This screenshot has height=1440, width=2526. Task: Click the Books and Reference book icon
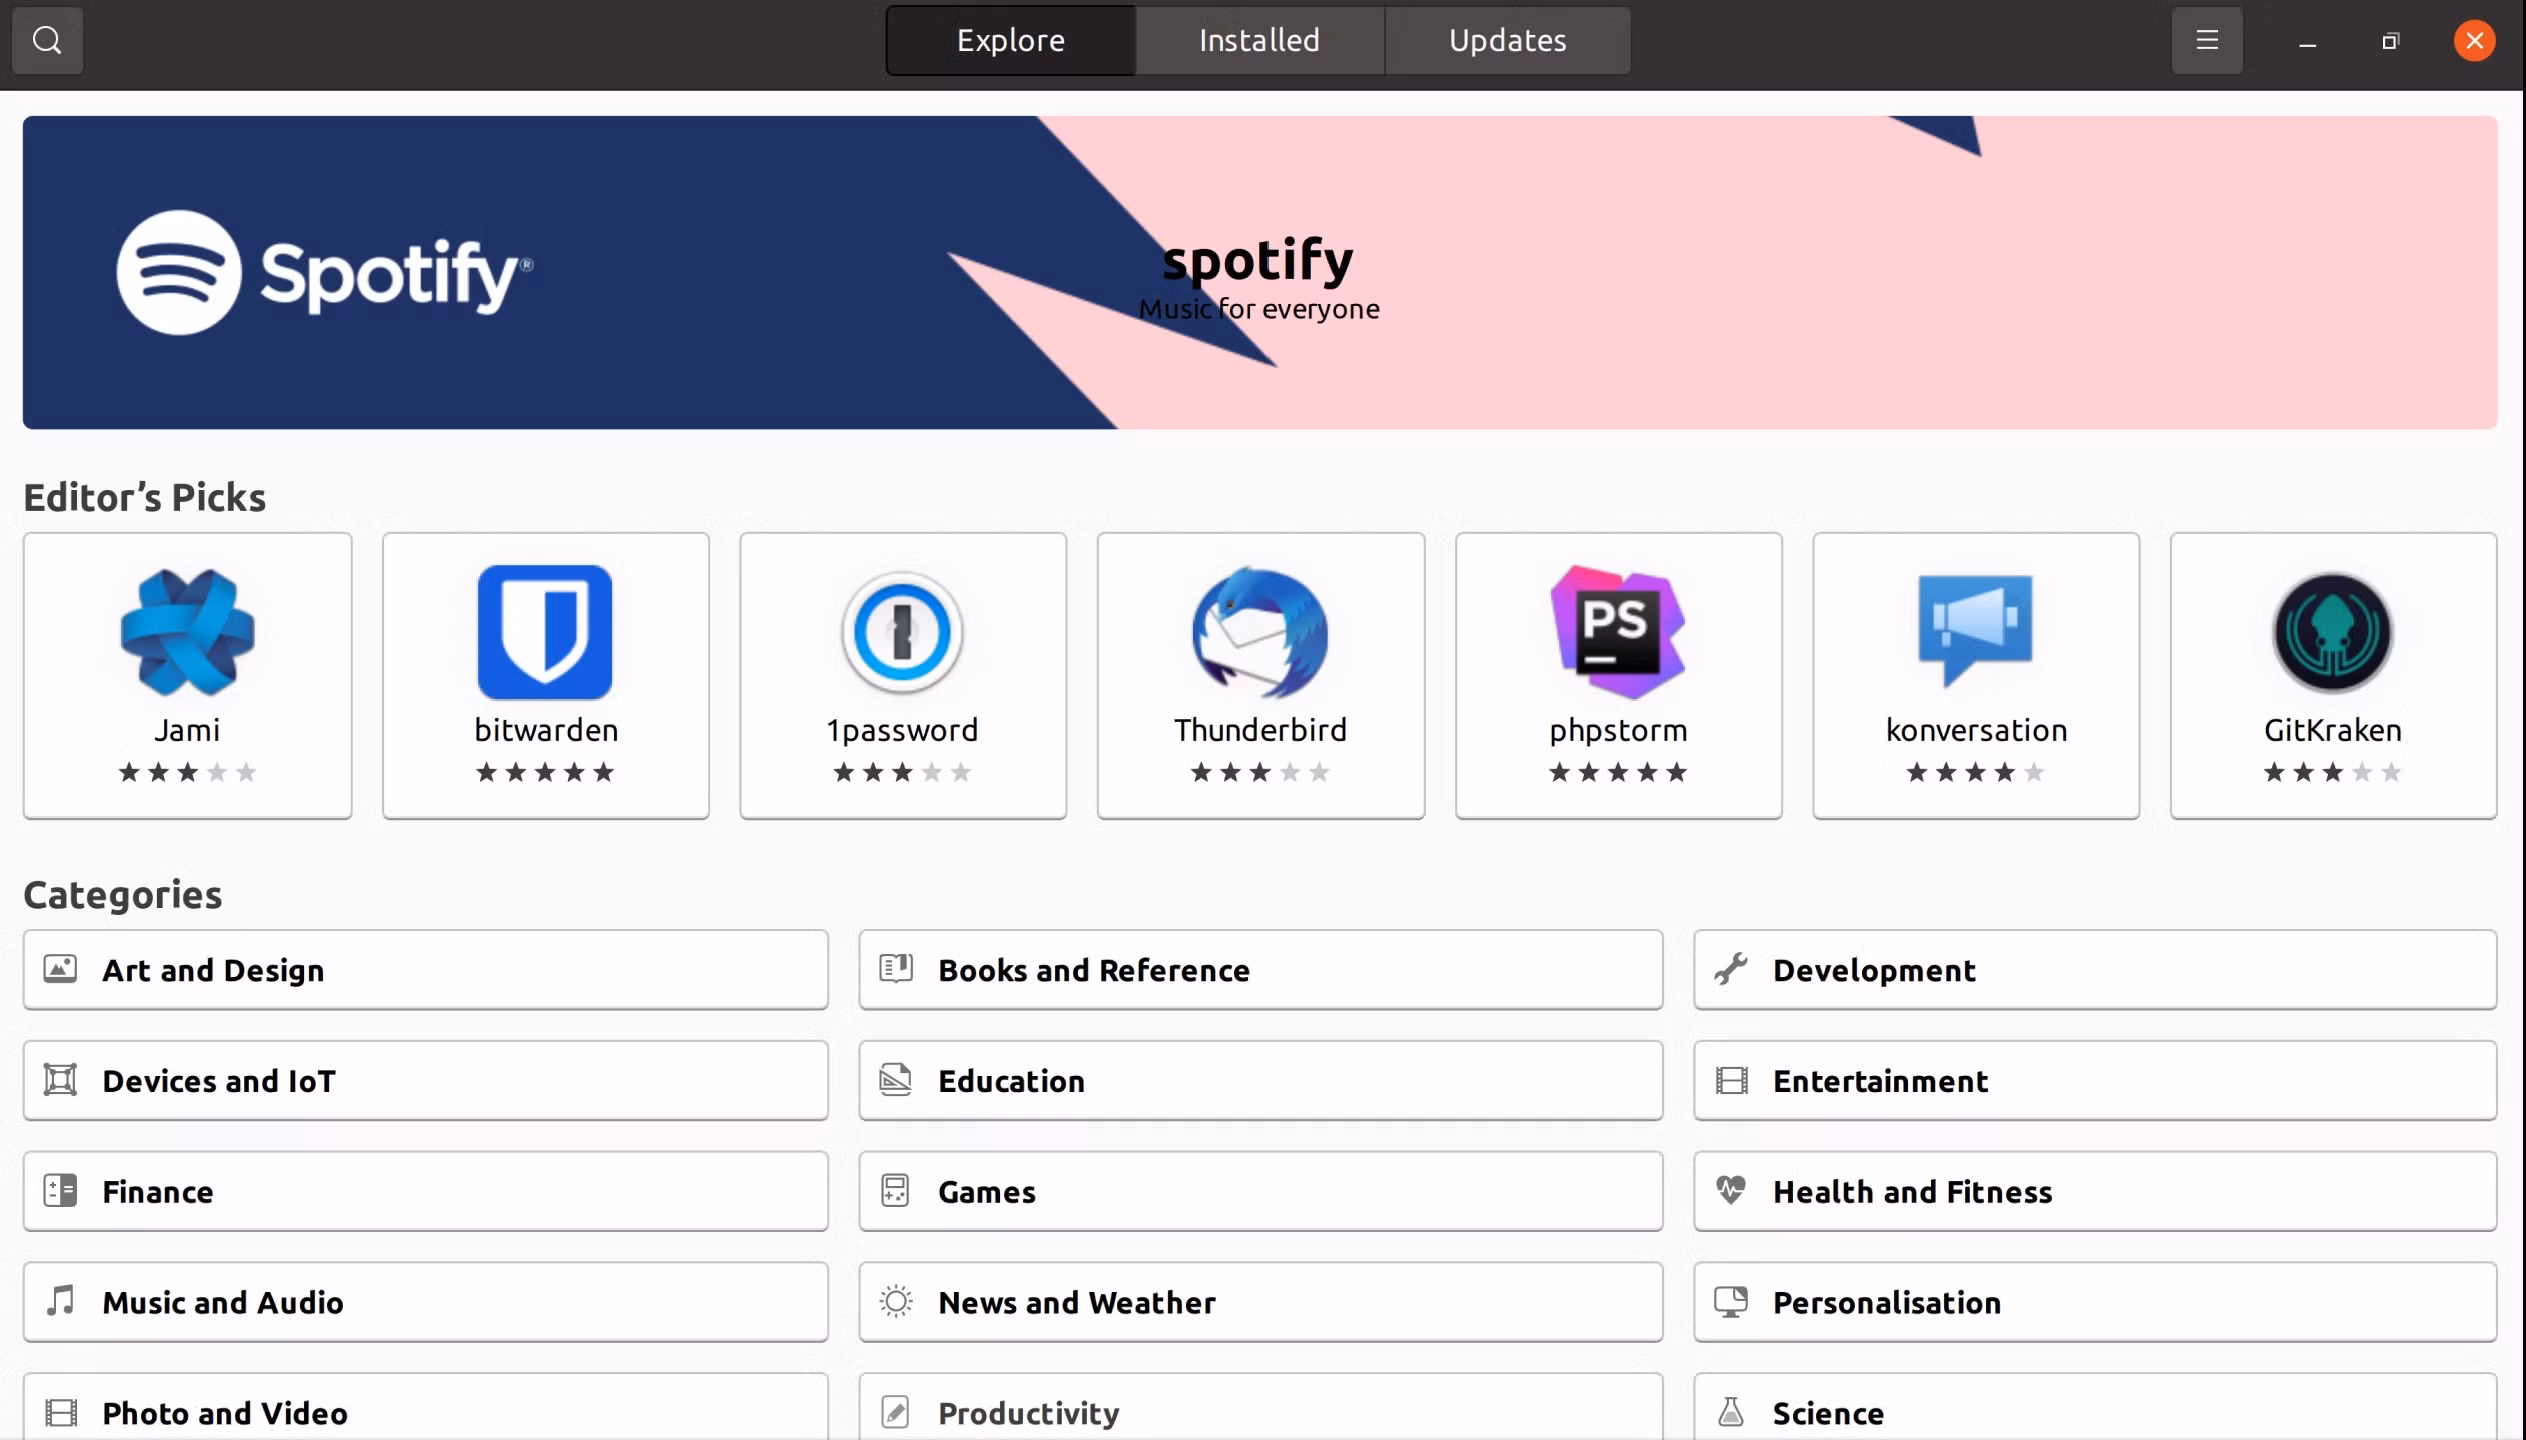pos(896,969)
